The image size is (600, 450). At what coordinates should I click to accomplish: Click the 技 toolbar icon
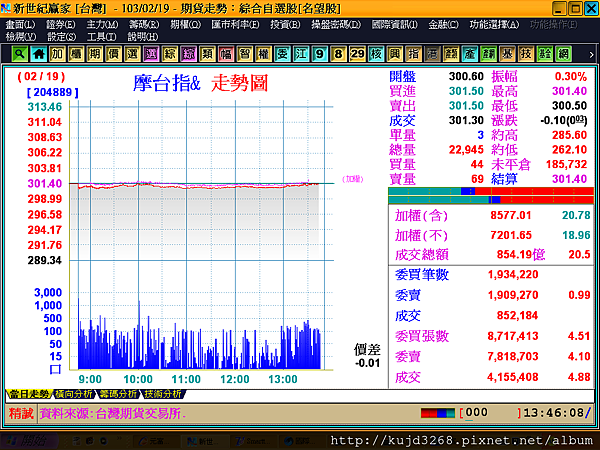526,54
